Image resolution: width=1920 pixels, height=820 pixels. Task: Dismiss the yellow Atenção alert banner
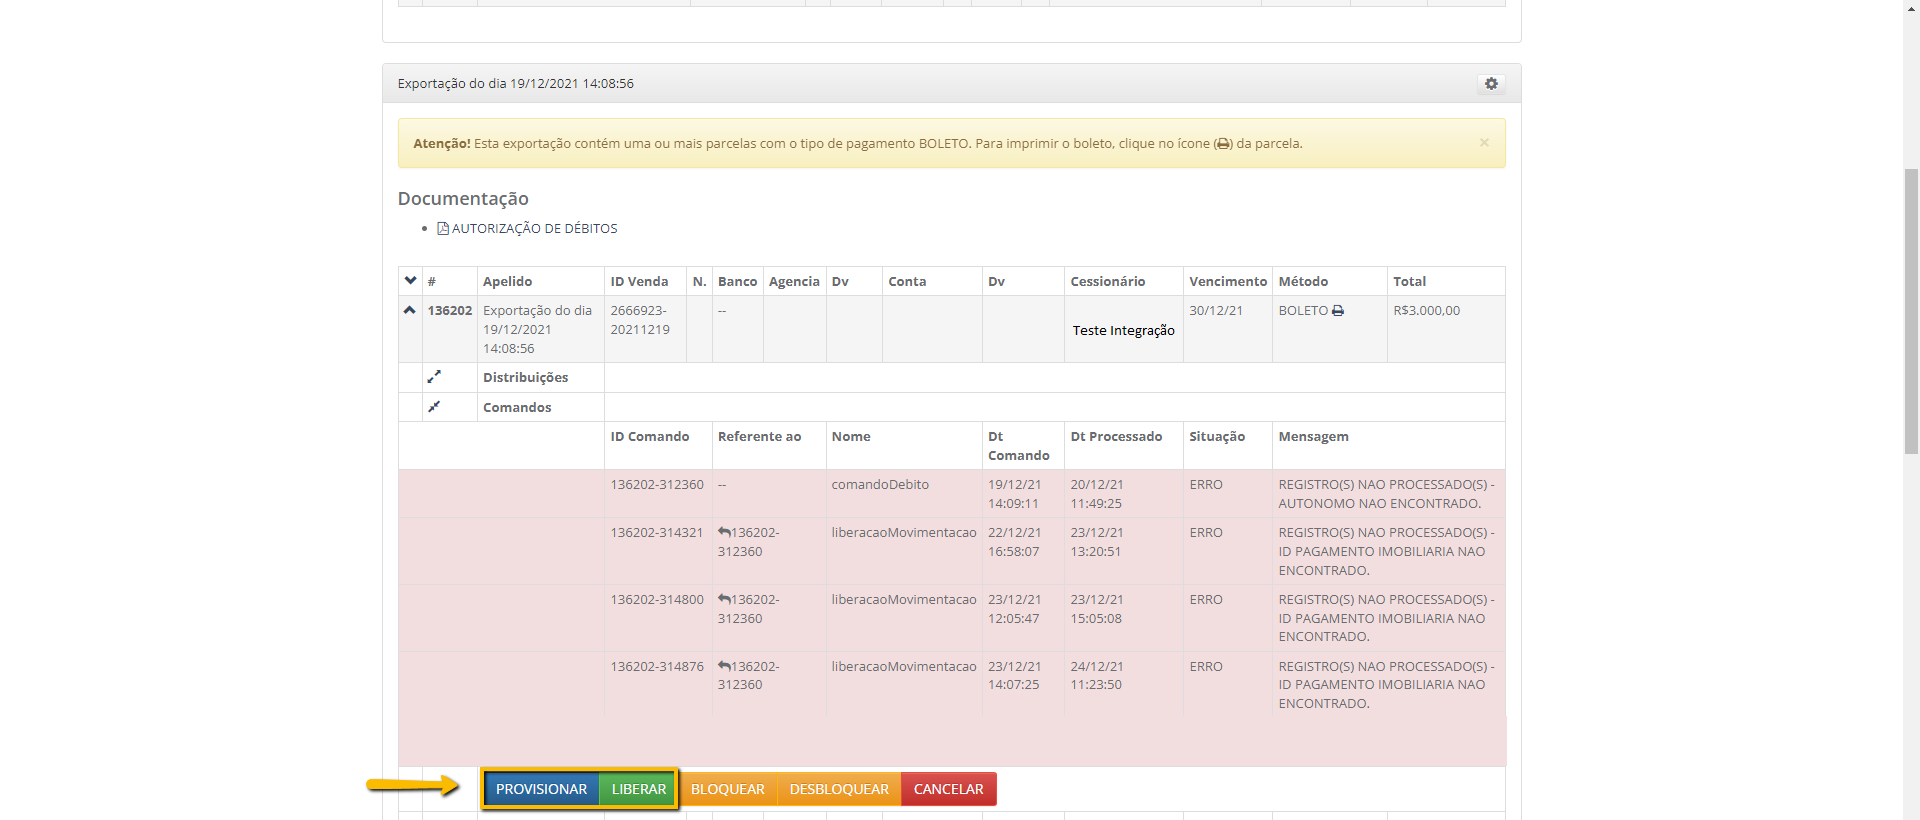[1484, 143]
